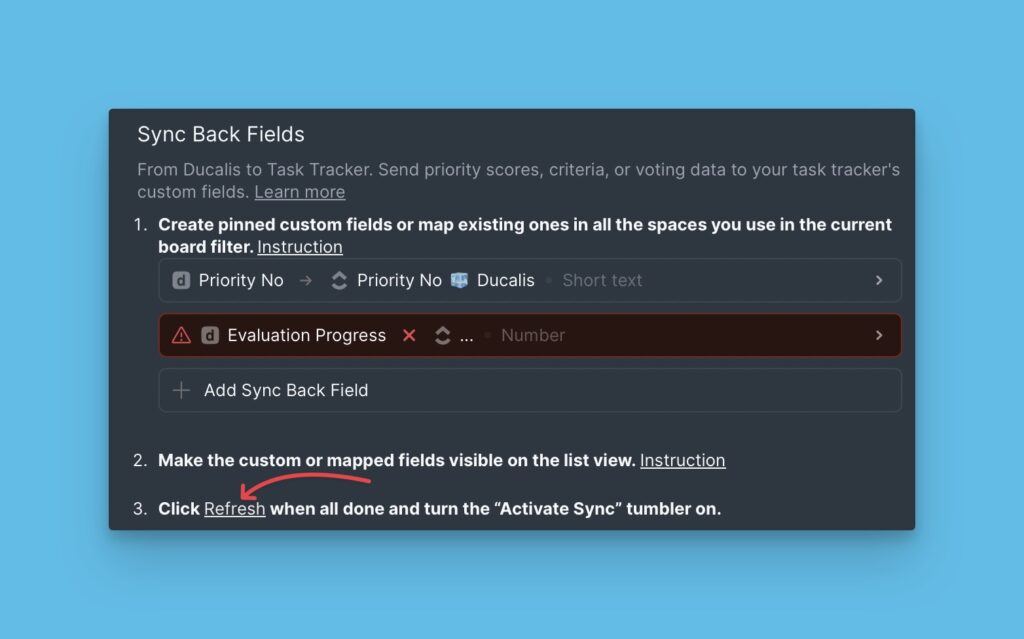Open the Learn more link
Viewport: 1024px width, 639px height.
coord(299,191)
